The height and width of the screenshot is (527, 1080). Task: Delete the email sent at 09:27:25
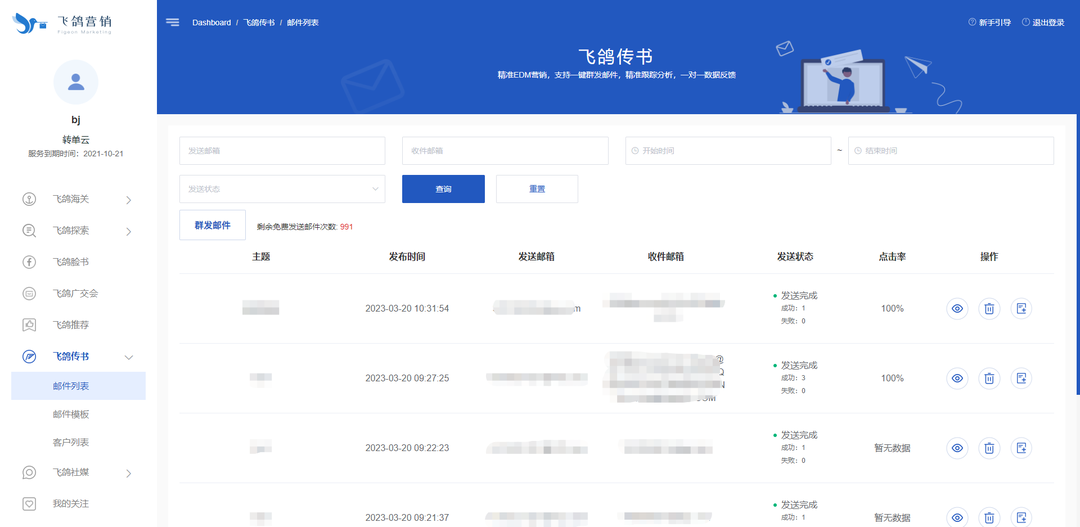pos(989,378)
